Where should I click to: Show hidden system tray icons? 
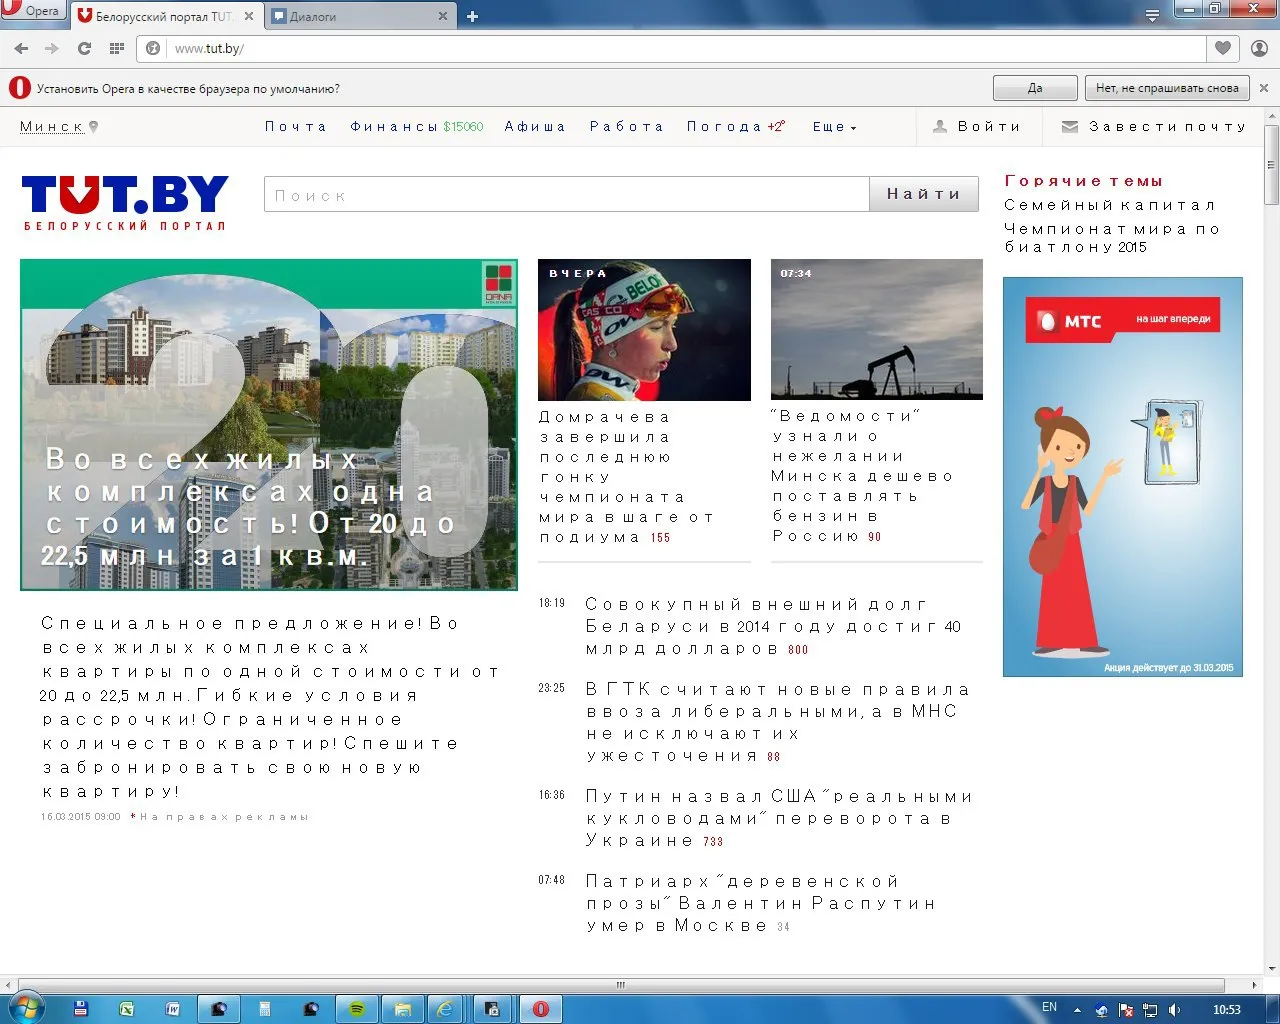point(1076,1010)
